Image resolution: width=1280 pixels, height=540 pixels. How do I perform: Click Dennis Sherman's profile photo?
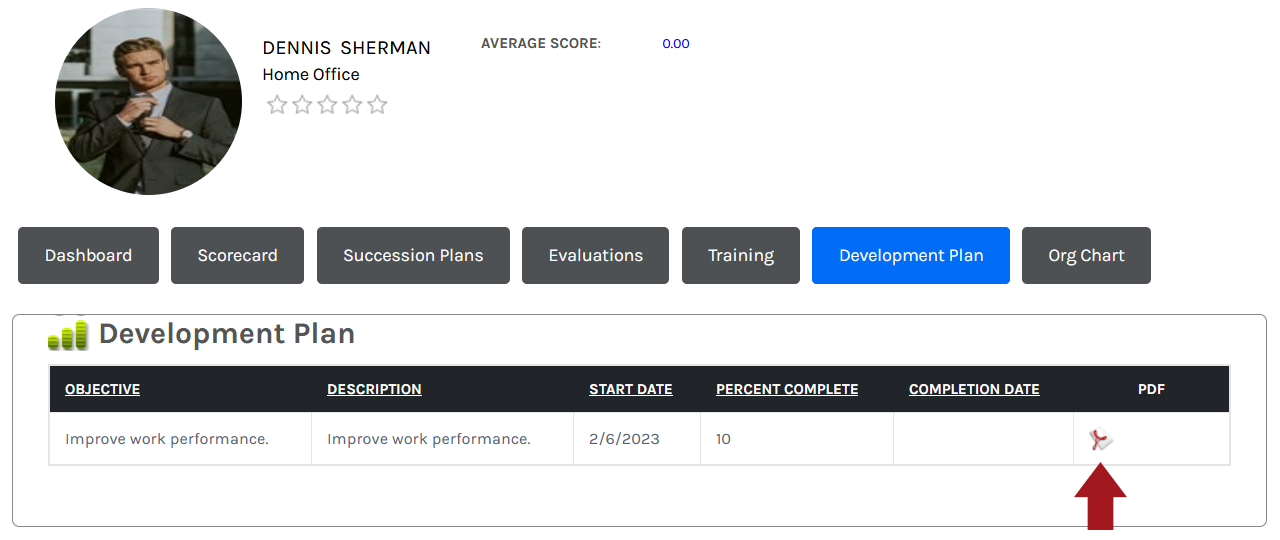click(148, 101)
